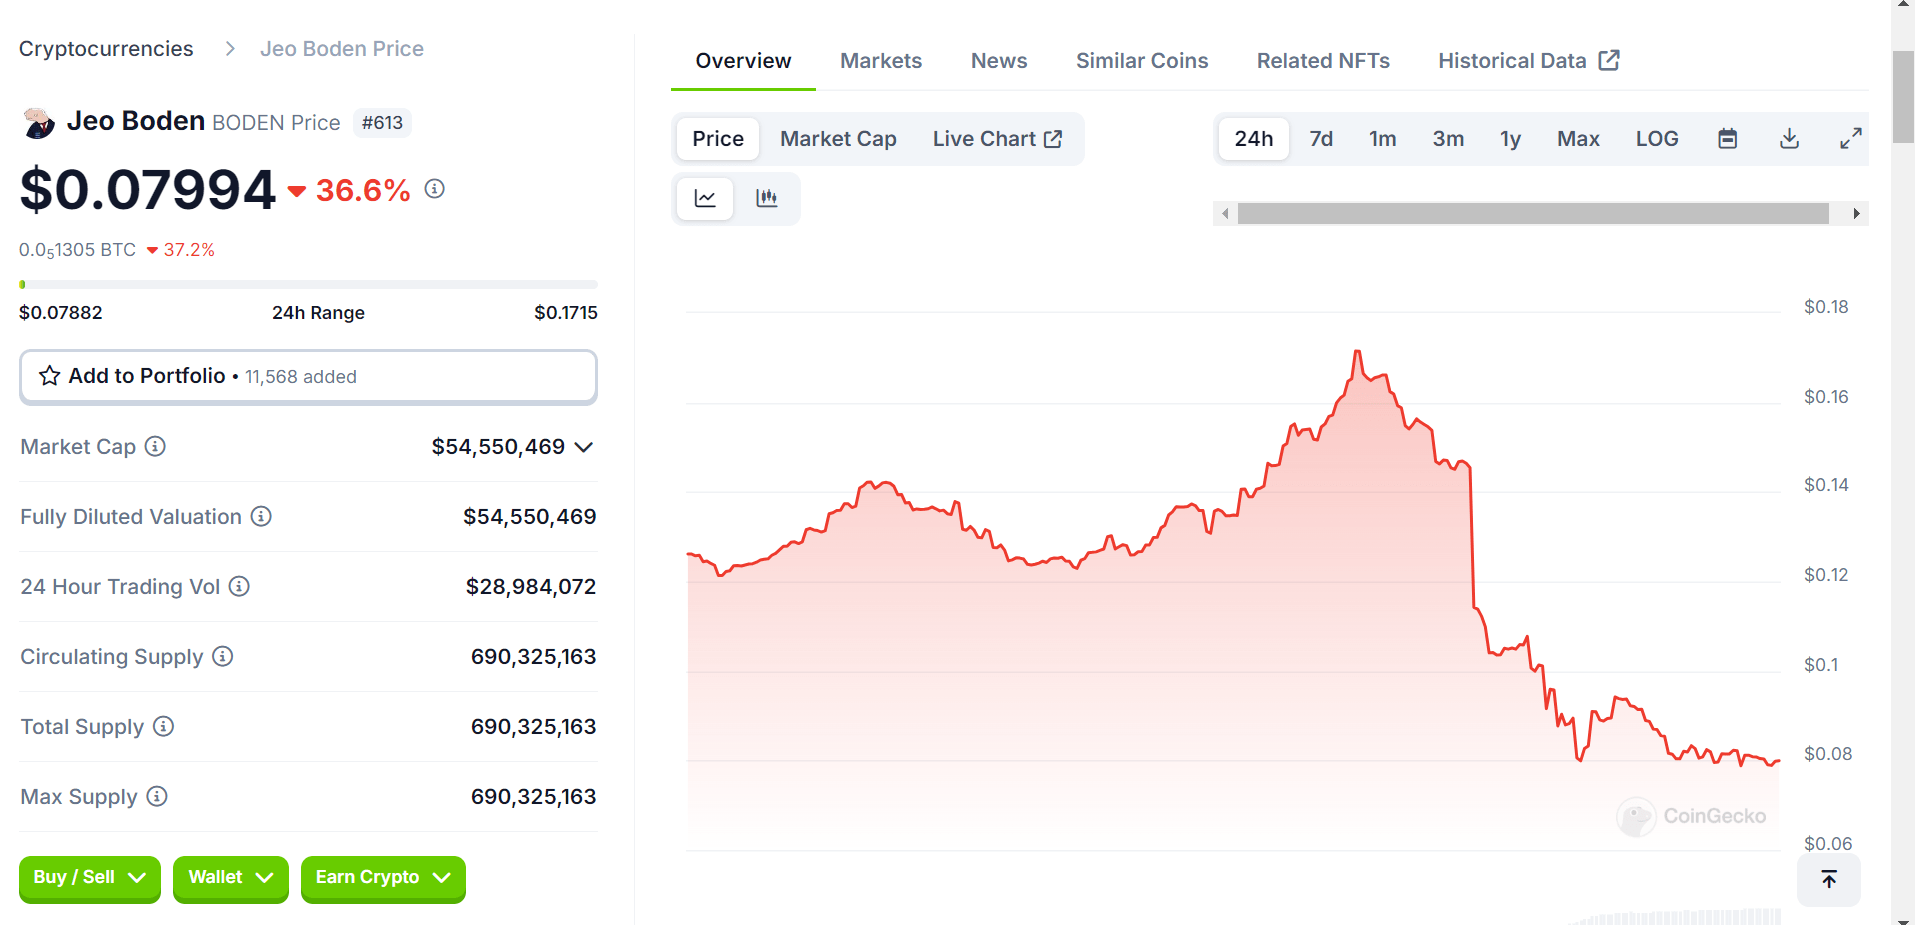Expand the Market Cap value chevron

584,447
